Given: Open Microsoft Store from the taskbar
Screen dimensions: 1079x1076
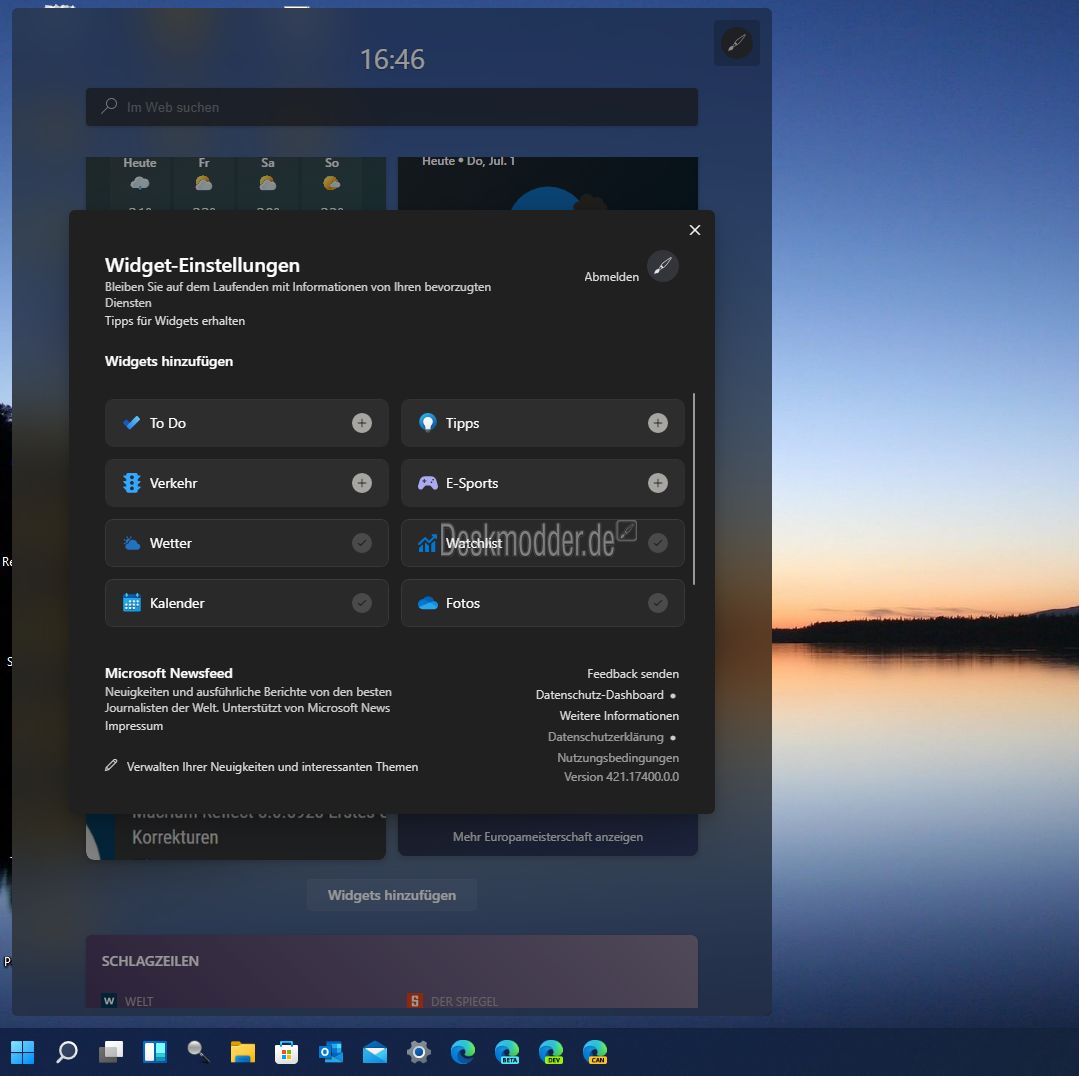Looking at the screenshot, I should click(286, 1052).
